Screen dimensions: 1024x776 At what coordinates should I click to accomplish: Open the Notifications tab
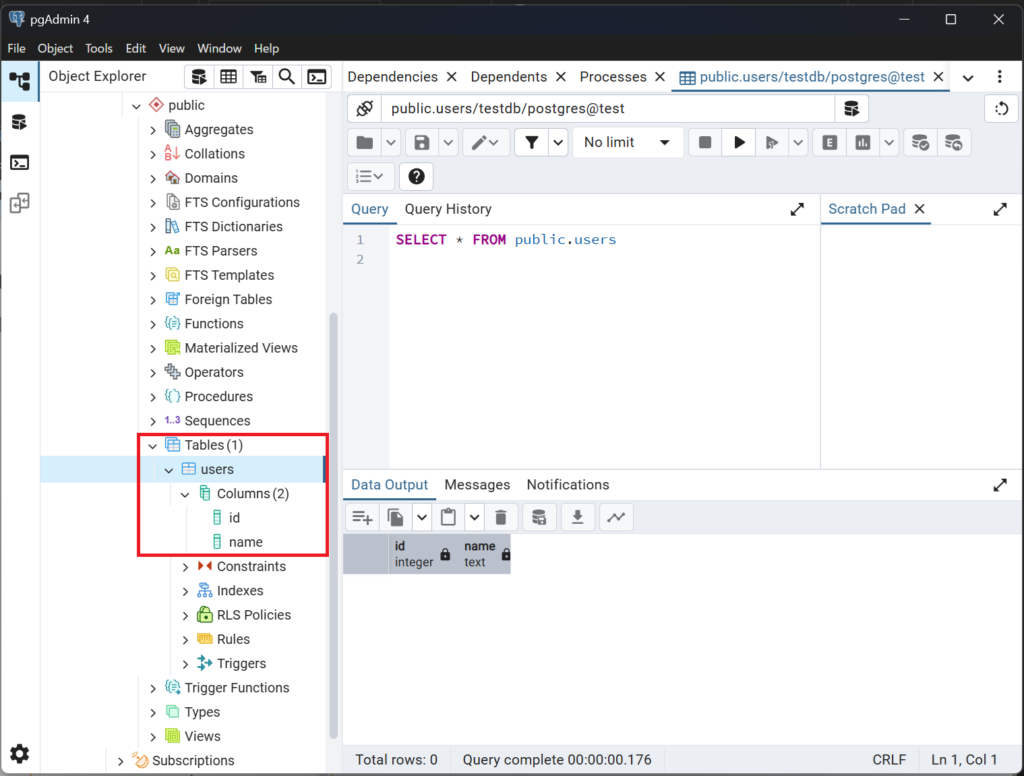568,485
